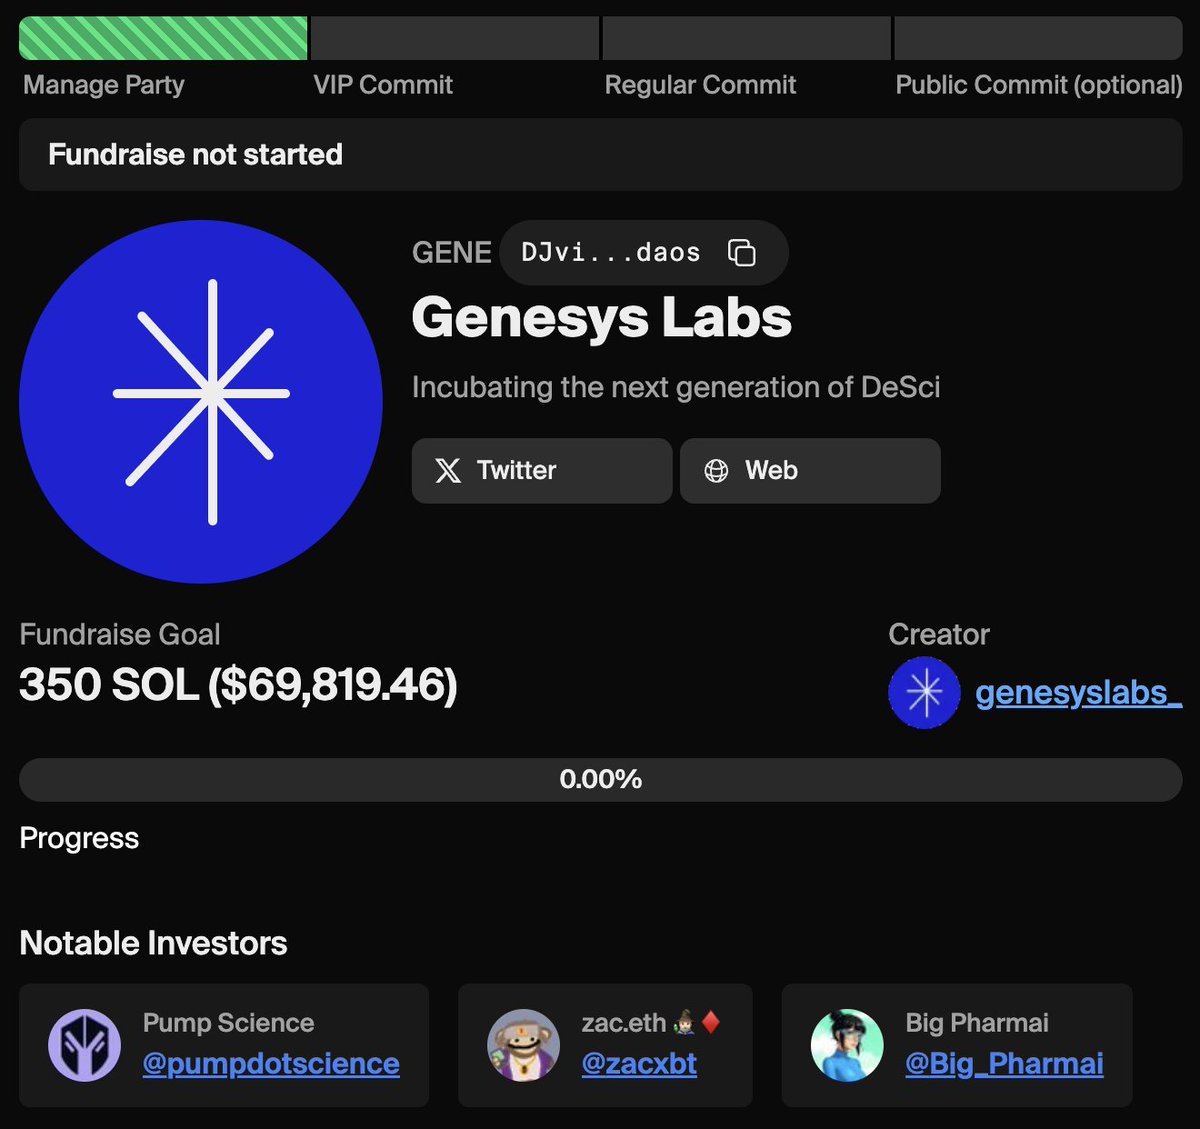Click the Progress label
1200x1129 pixels.
[x=79, y=838]
